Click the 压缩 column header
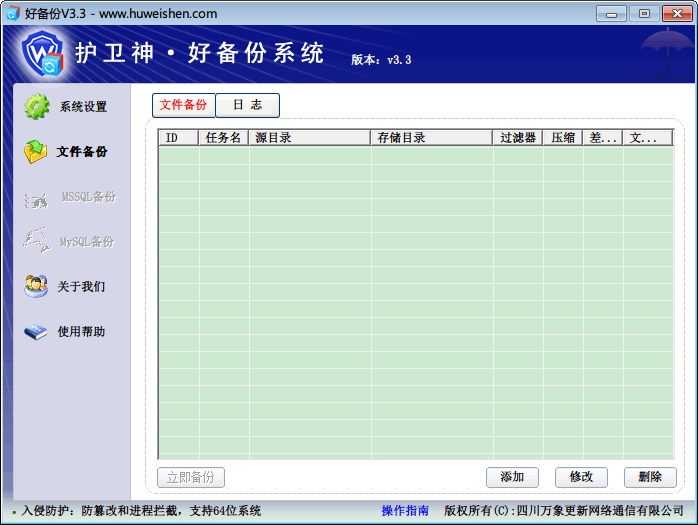 click(x=563, y=138)
